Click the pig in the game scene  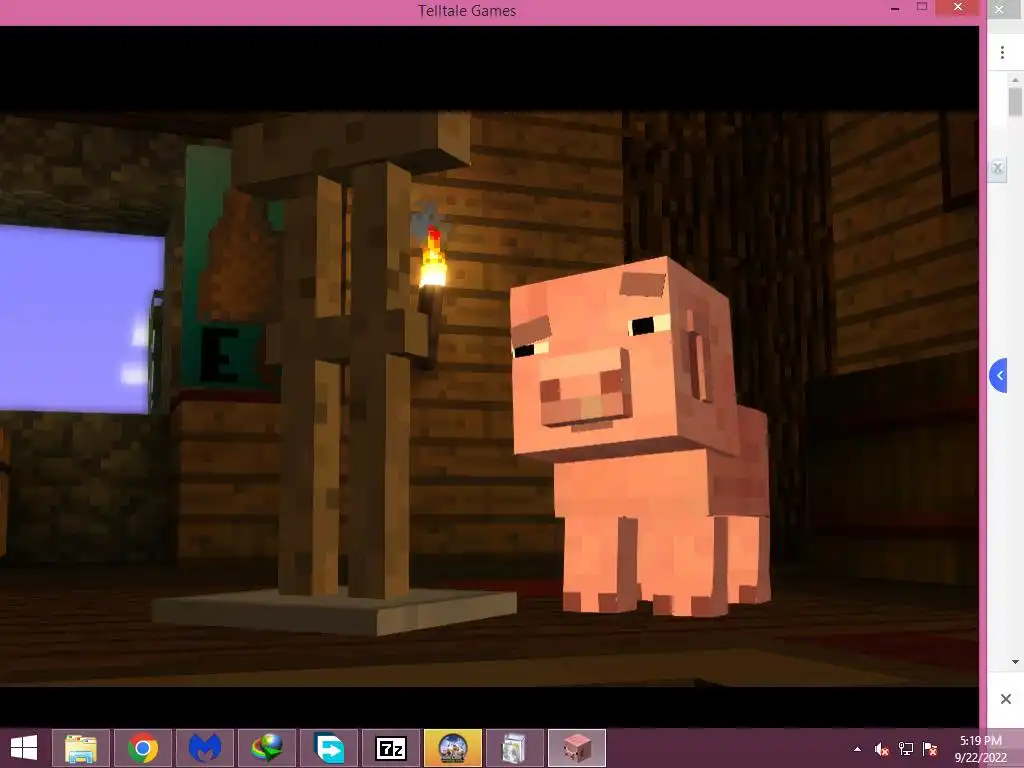pyautogui.click(x=639, y=436)
